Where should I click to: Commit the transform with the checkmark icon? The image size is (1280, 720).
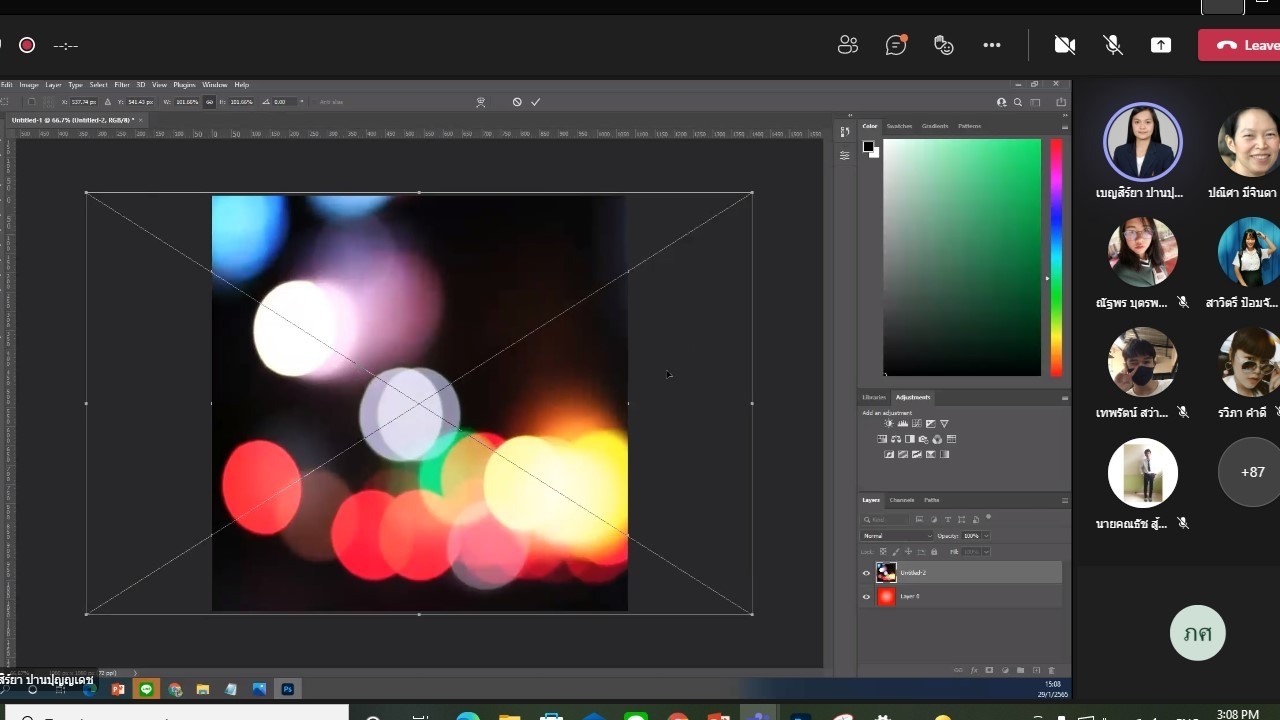click(536, 102)
